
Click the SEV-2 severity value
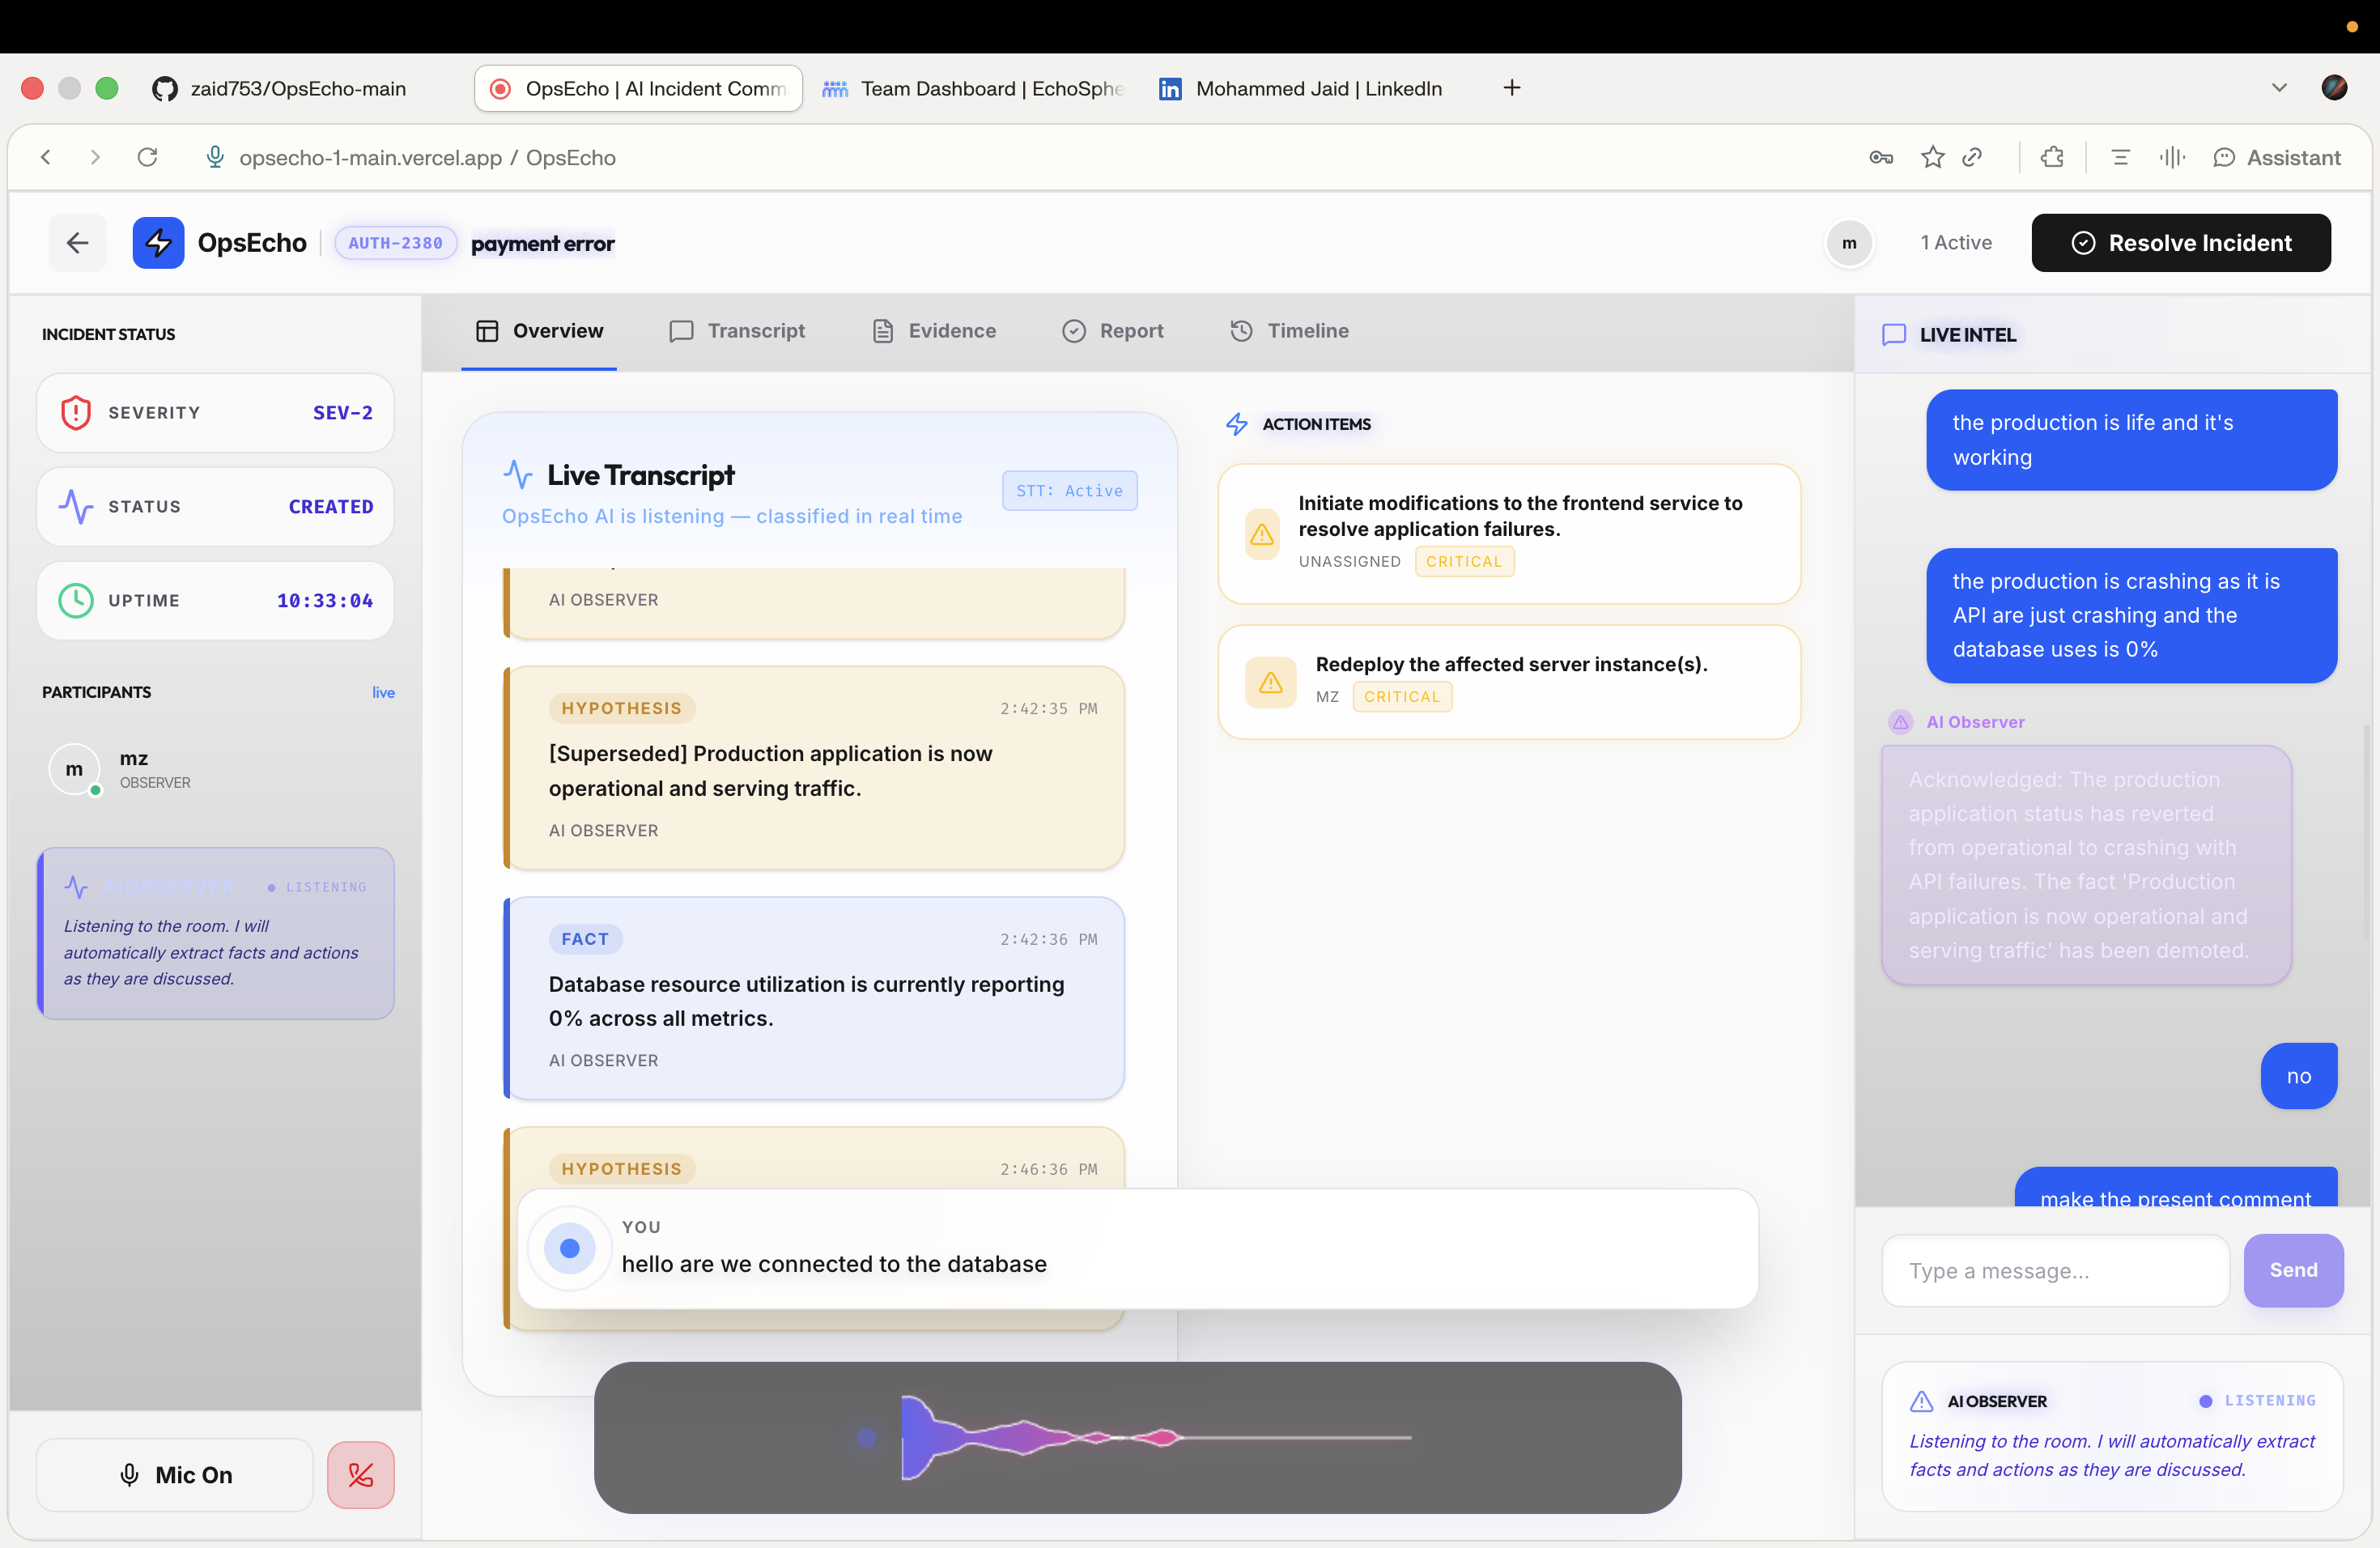tap(342, 412)
